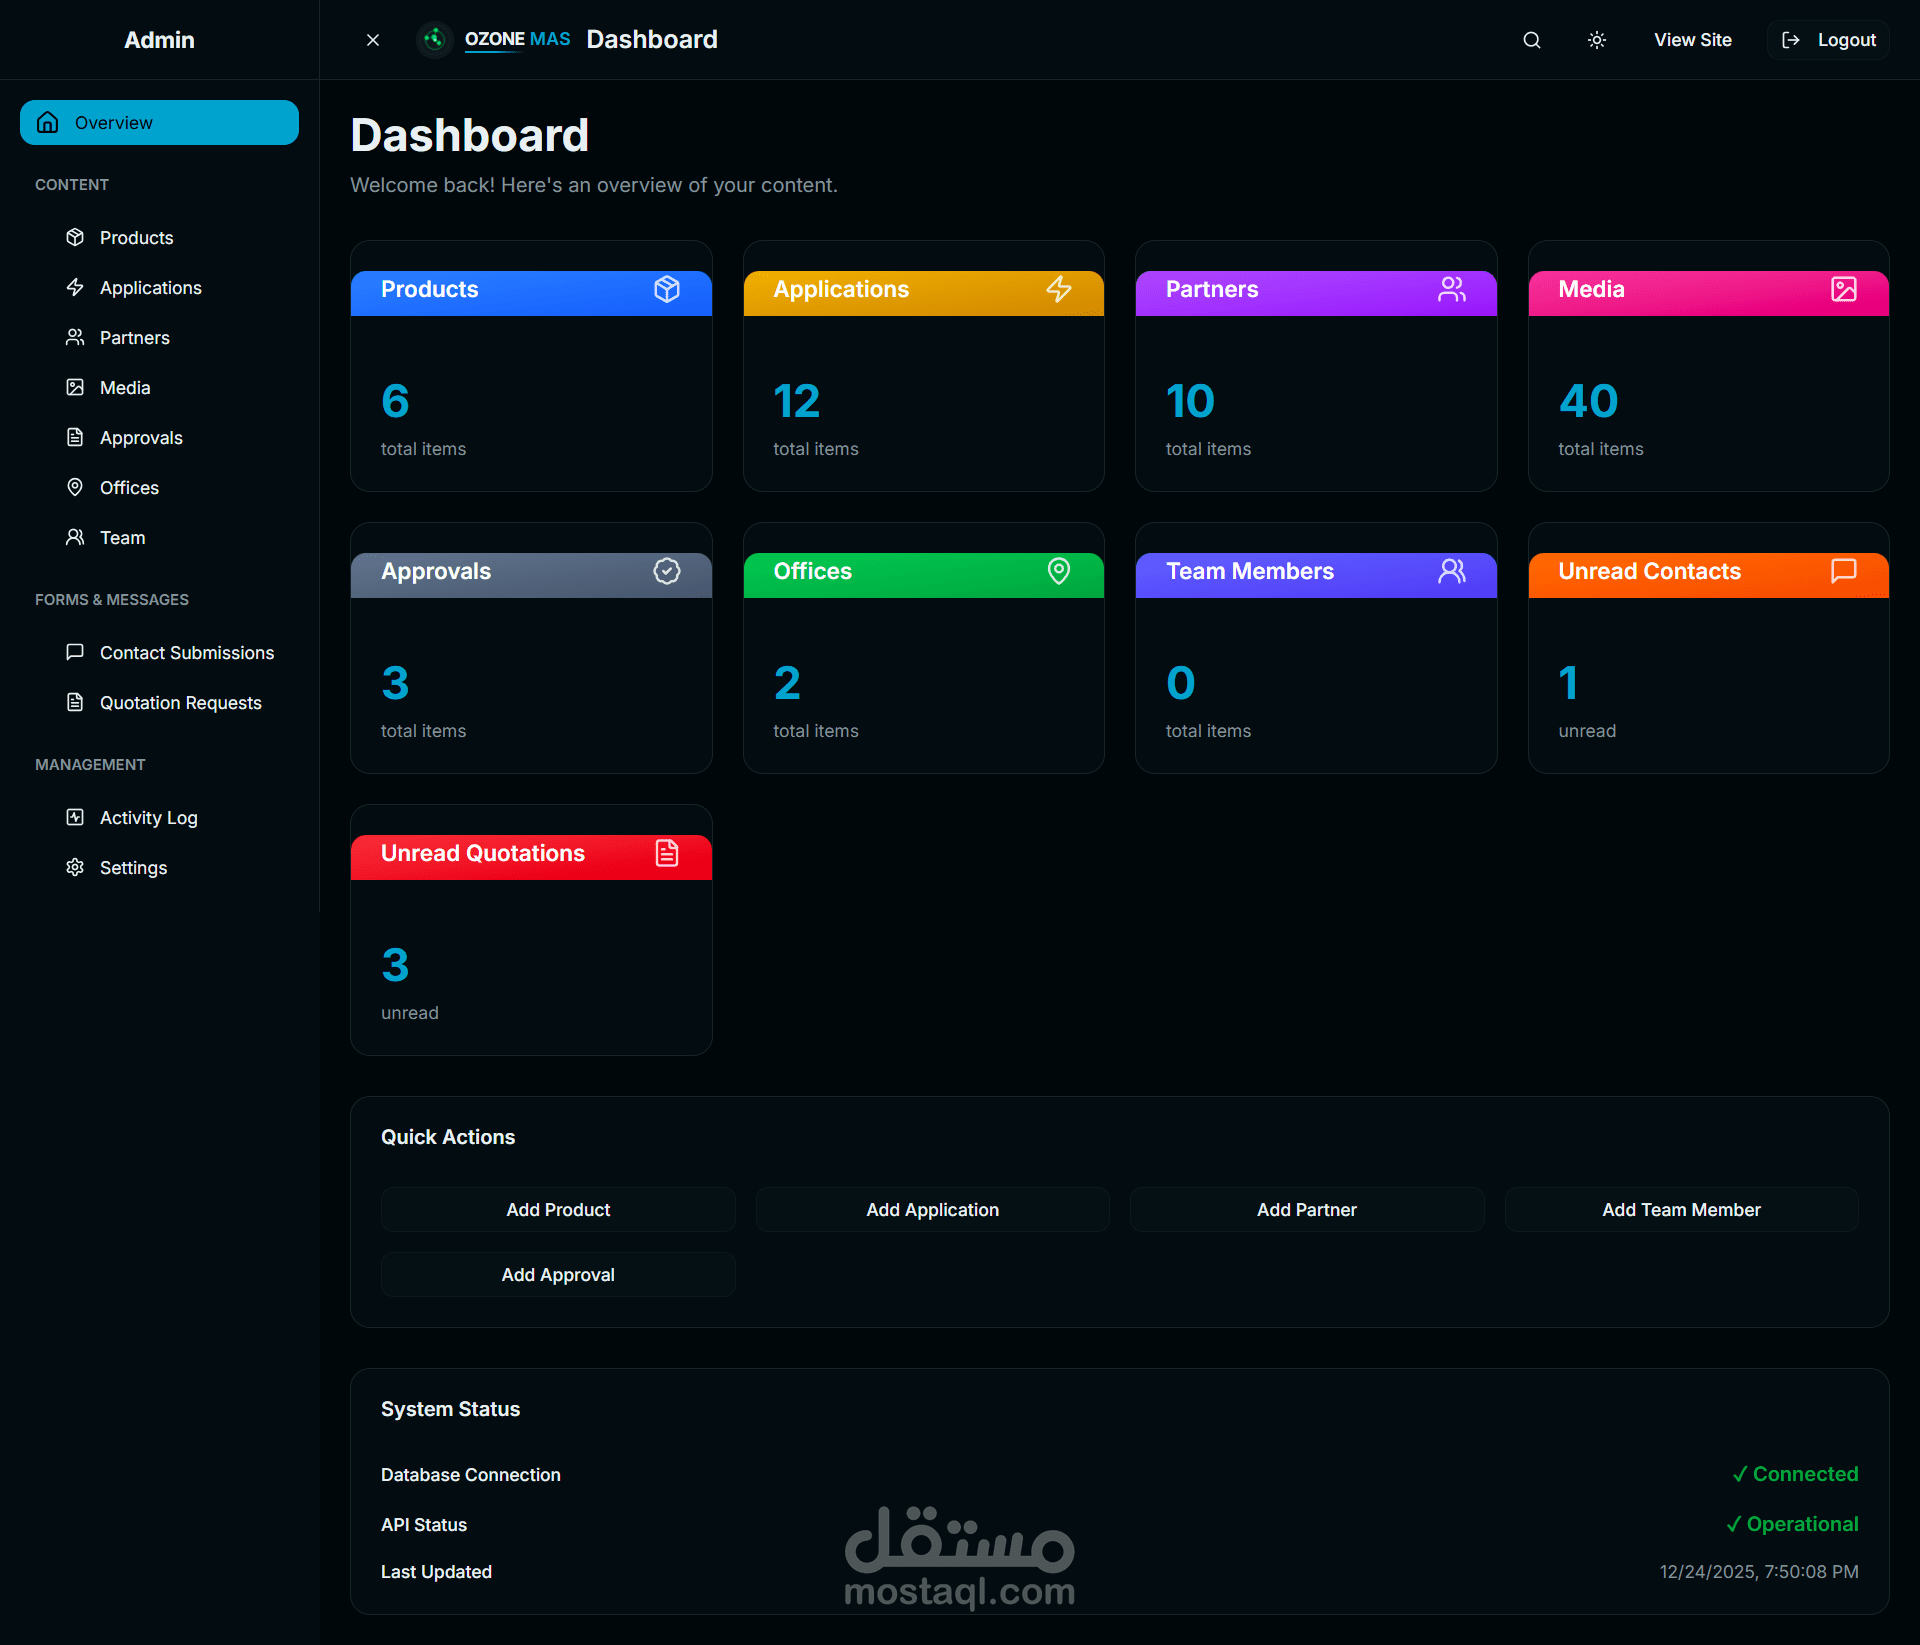Follow the View Site link
This screenshot has height=1645, width=1920.
1692,40
